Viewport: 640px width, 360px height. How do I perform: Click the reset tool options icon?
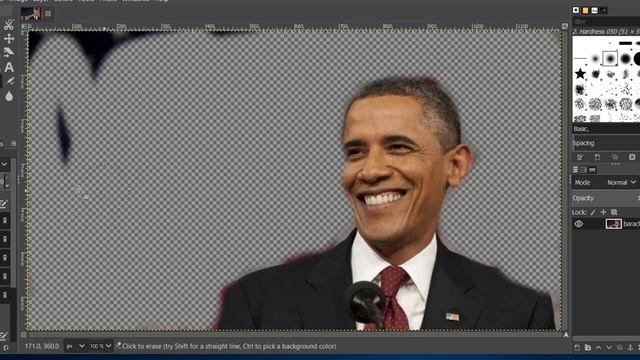[5, 348]
